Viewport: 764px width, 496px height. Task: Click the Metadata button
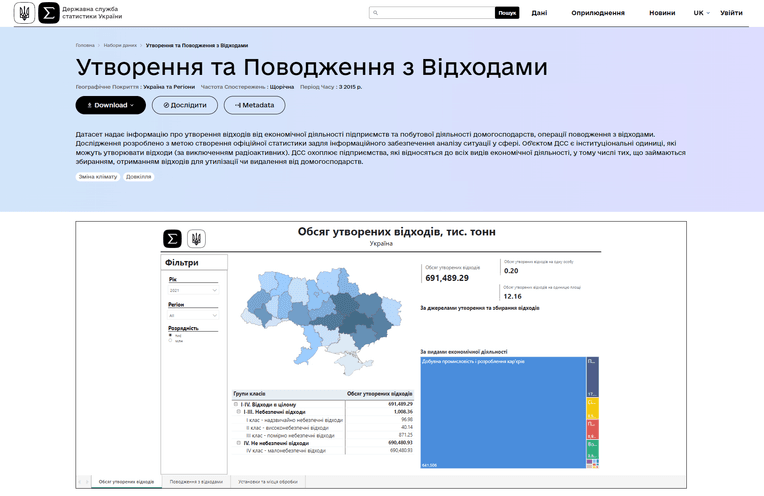click(x=254, y=105)
